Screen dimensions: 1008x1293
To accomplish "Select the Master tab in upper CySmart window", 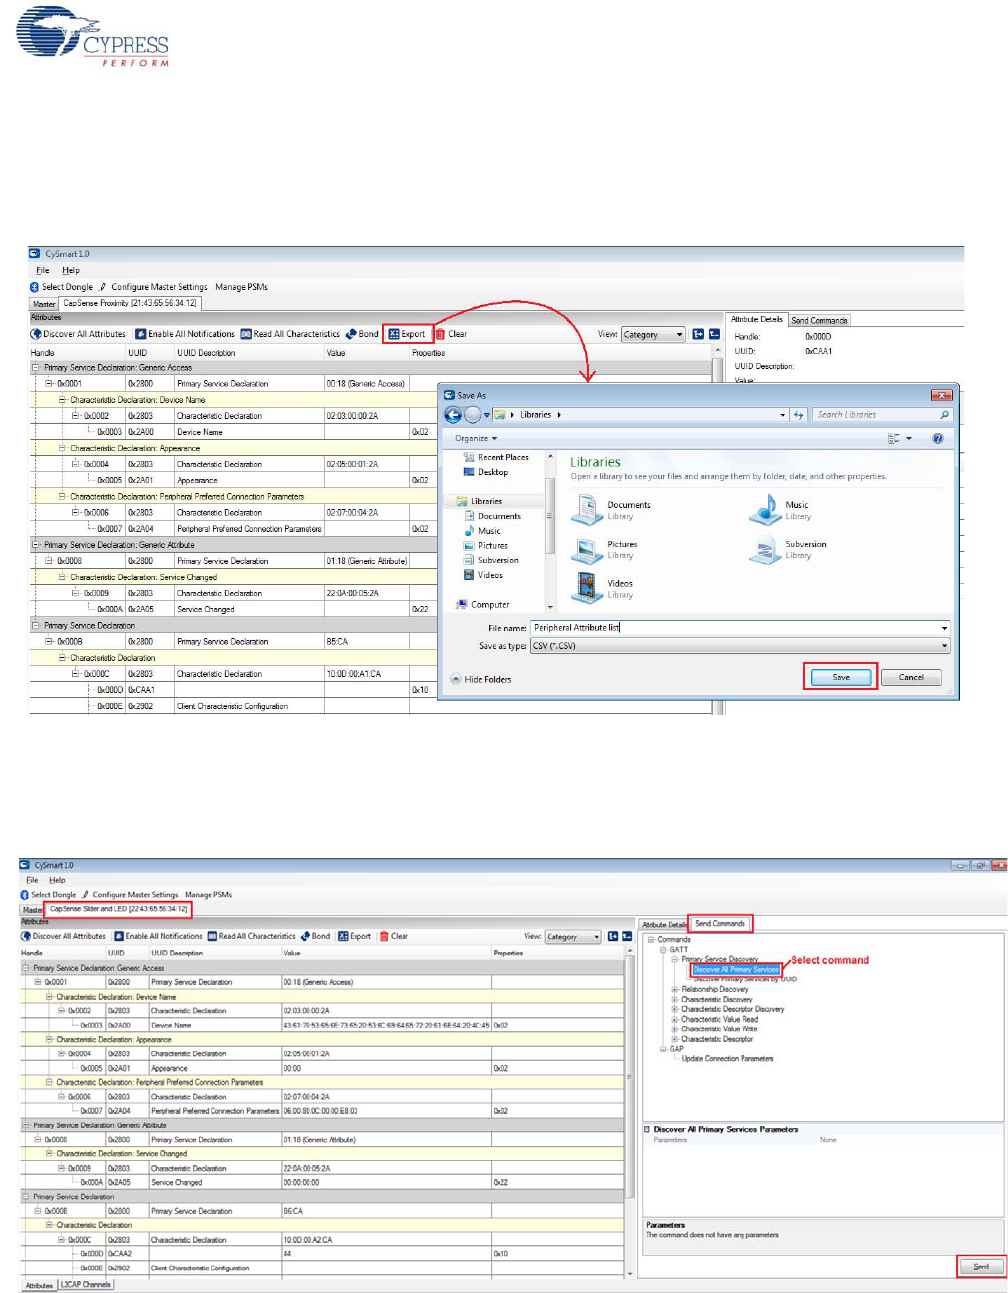I will pos(44,304).
